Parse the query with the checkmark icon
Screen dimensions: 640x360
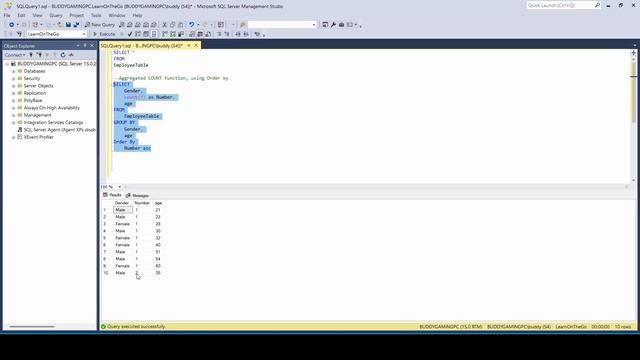130,34
